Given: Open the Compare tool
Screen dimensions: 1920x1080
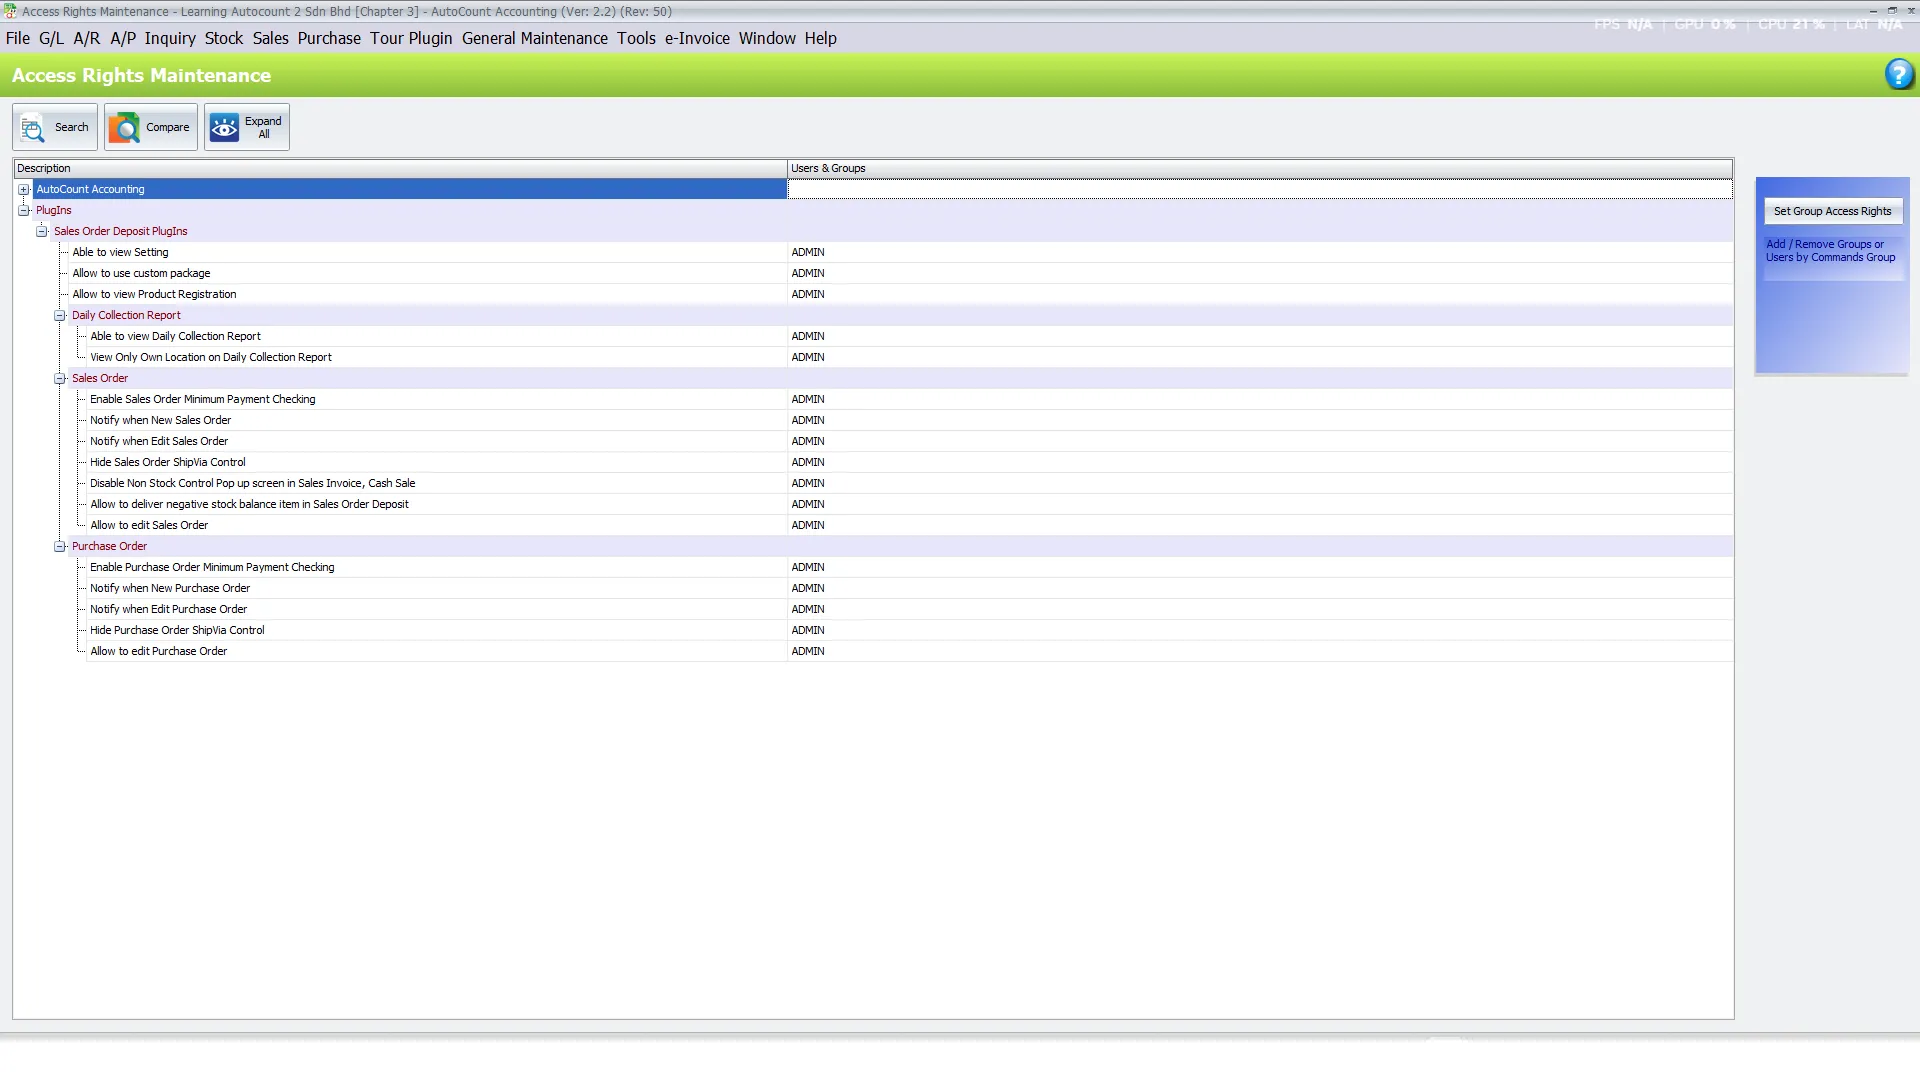Looking at the screenshot, I should point(150,127).
